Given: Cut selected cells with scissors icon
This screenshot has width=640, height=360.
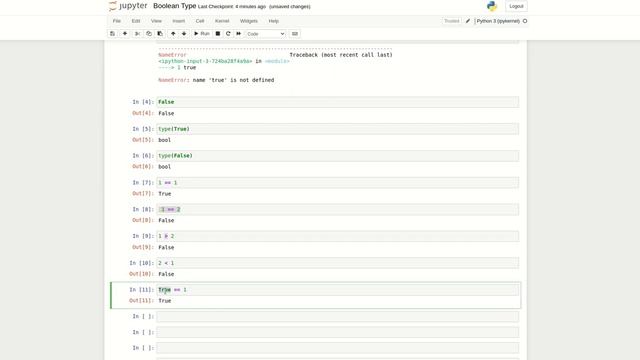Looking at the screenshot, I should click(138, 34).
